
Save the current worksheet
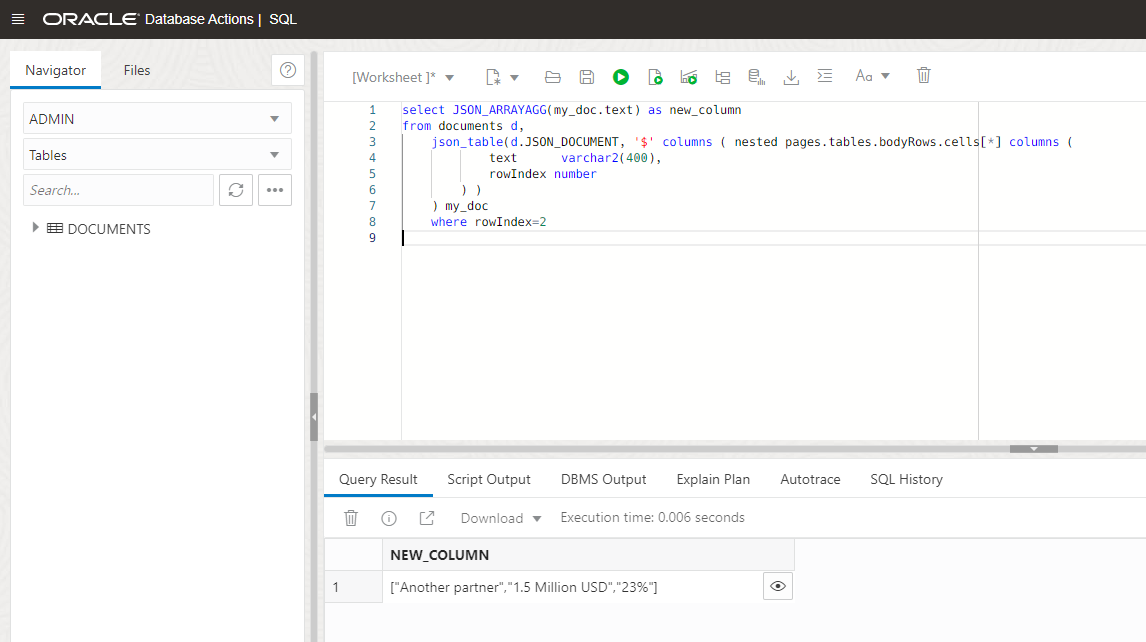587,77
